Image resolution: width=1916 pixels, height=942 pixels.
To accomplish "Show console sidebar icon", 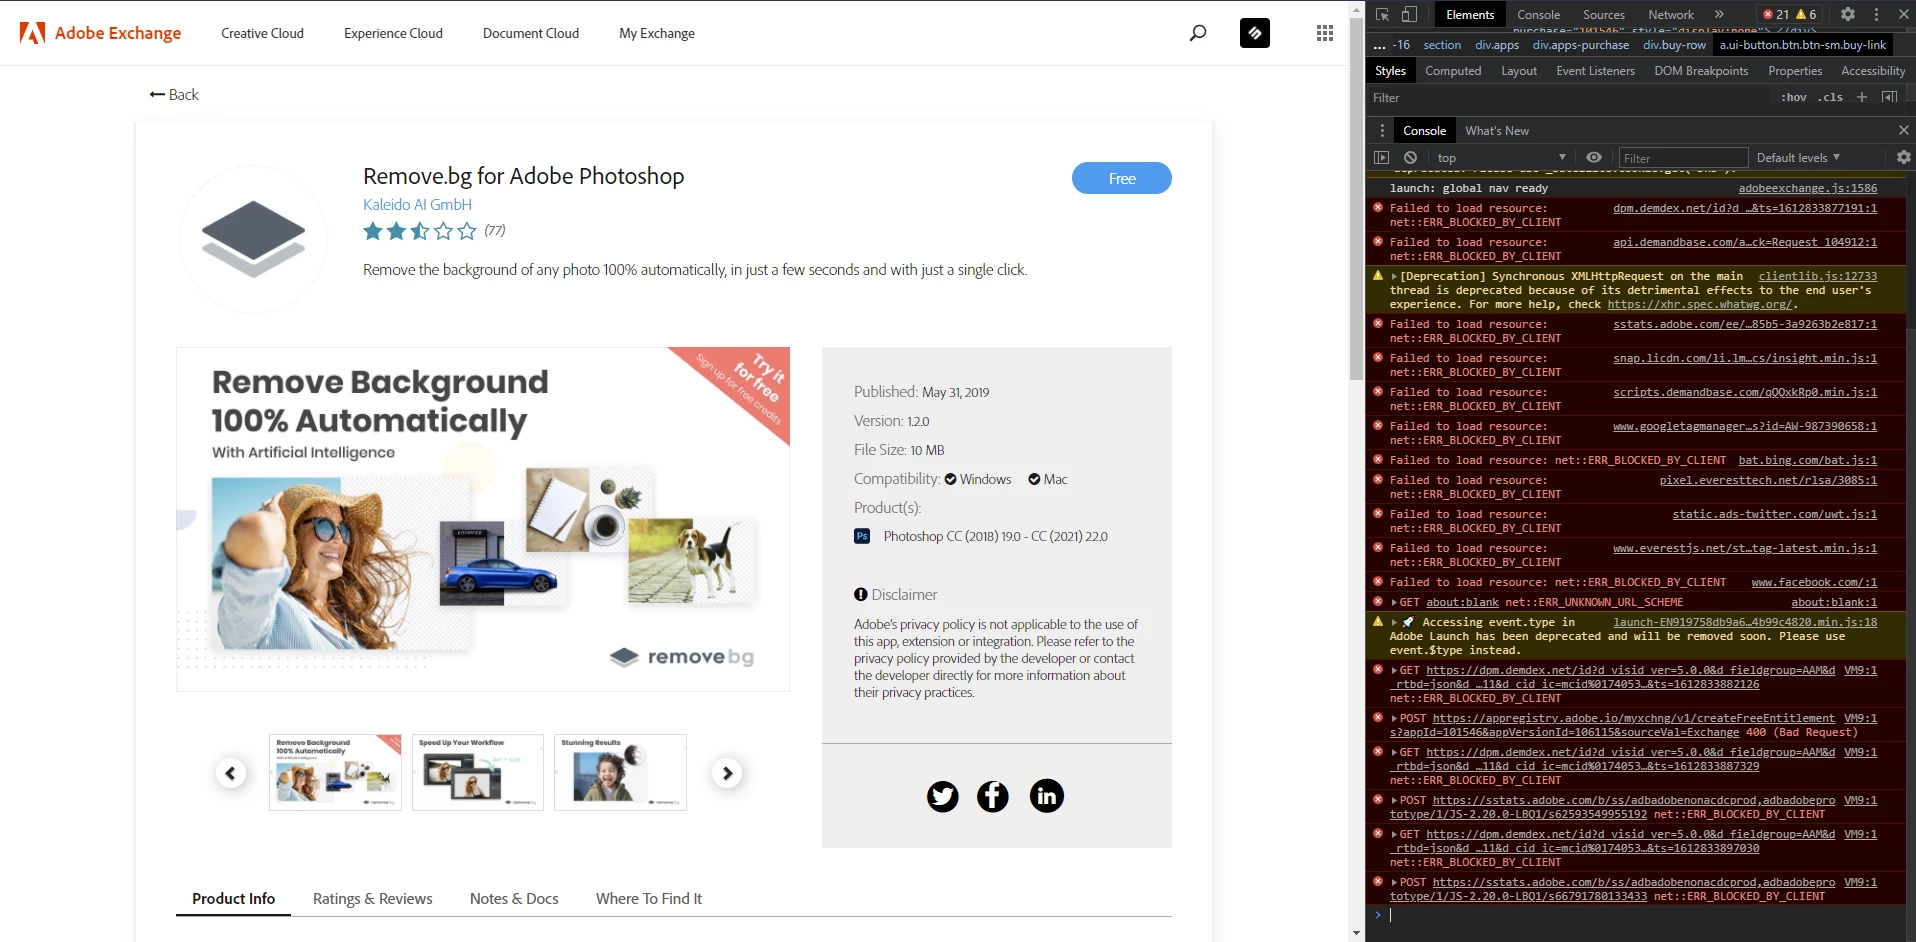I will tap(1382, 158).
